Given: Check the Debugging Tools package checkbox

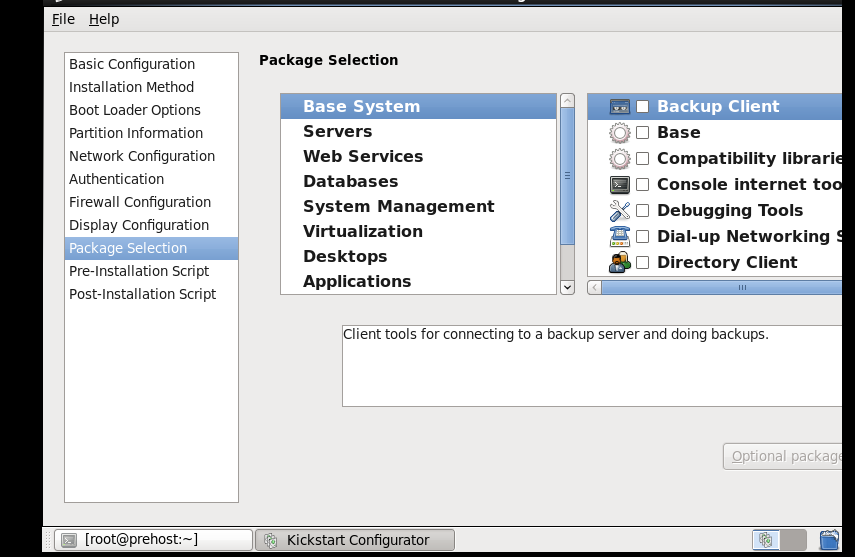Looking at the screenshot, I should (x=643, y=211).
